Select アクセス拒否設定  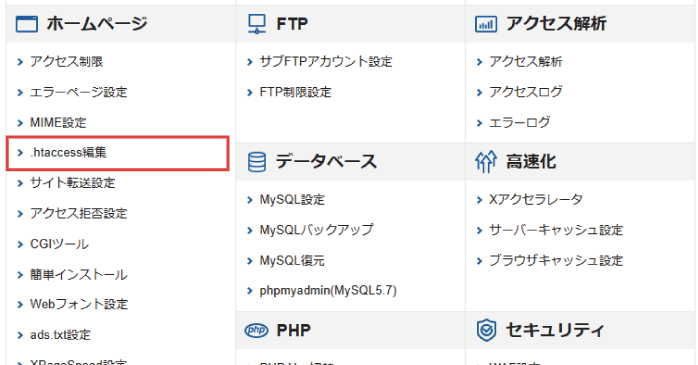(78, 213)
